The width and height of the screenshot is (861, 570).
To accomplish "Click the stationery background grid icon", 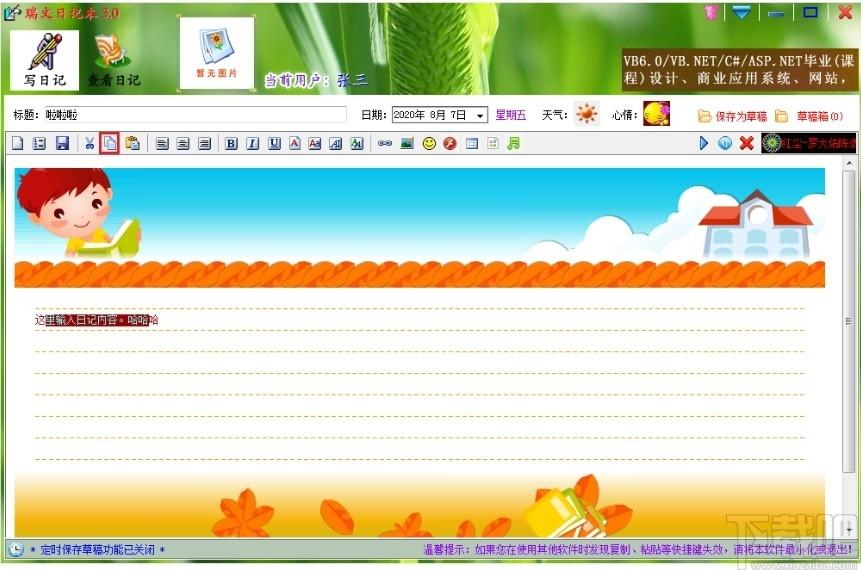I will [x=493, y=143].
